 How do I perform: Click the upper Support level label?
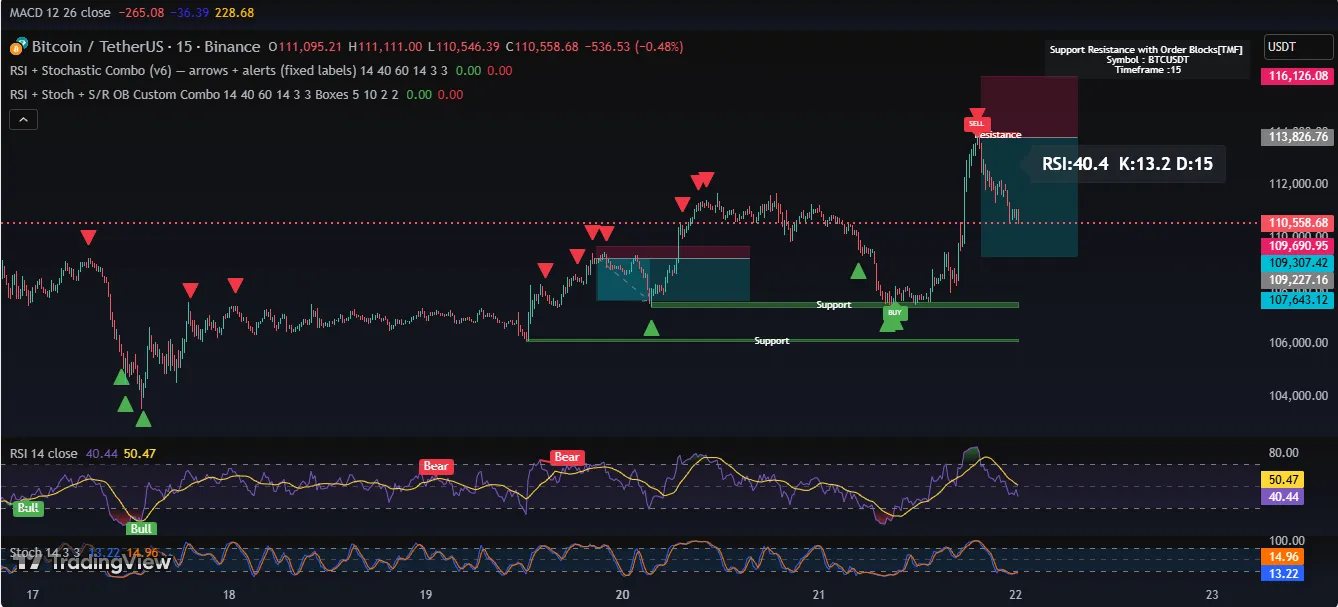click(833, 304)
